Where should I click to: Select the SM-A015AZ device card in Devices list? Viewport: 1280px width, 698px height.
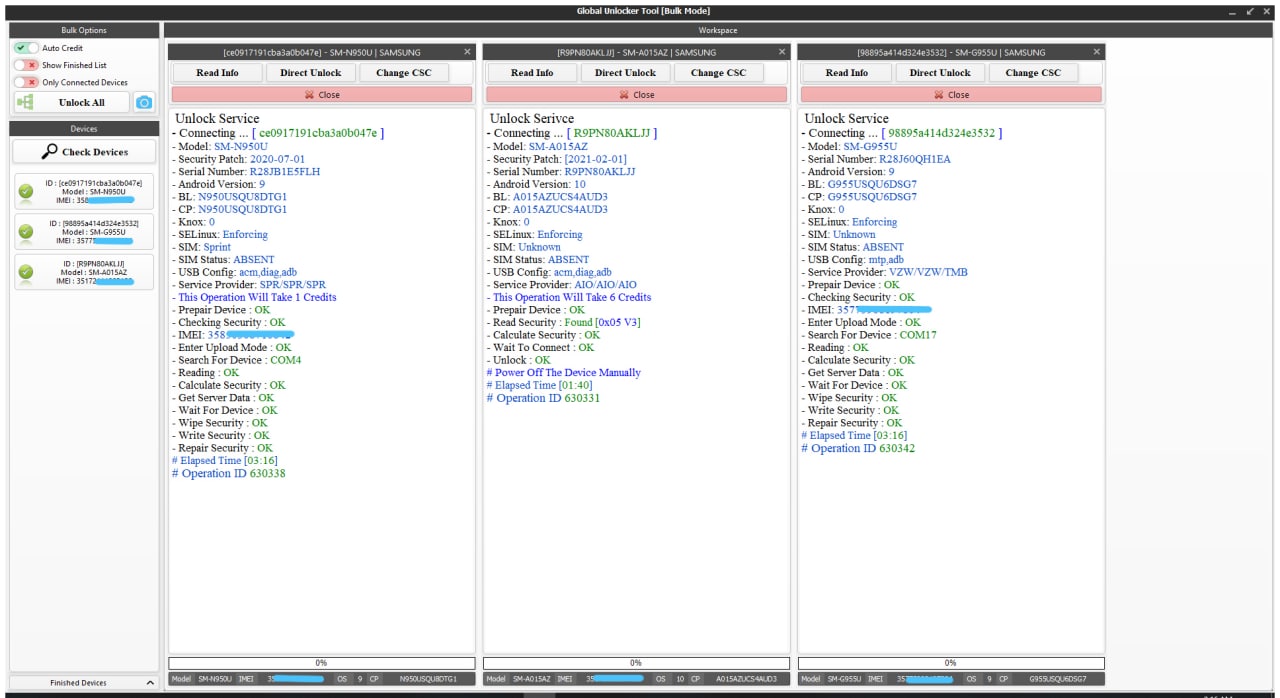pos(84,272)
